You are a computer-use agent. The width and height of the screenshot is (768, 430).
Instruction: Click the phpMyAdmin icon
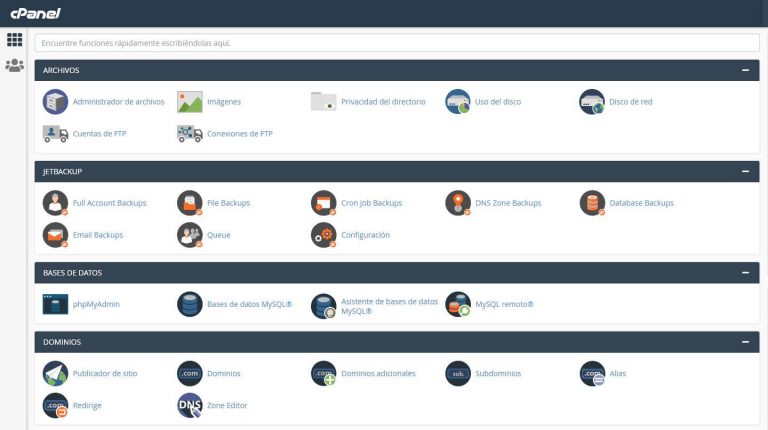(55, 304)
